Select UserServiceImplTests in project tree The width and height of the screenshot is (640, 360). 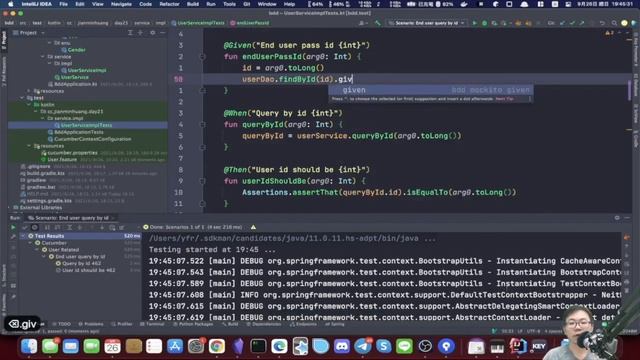pos(86,125)
